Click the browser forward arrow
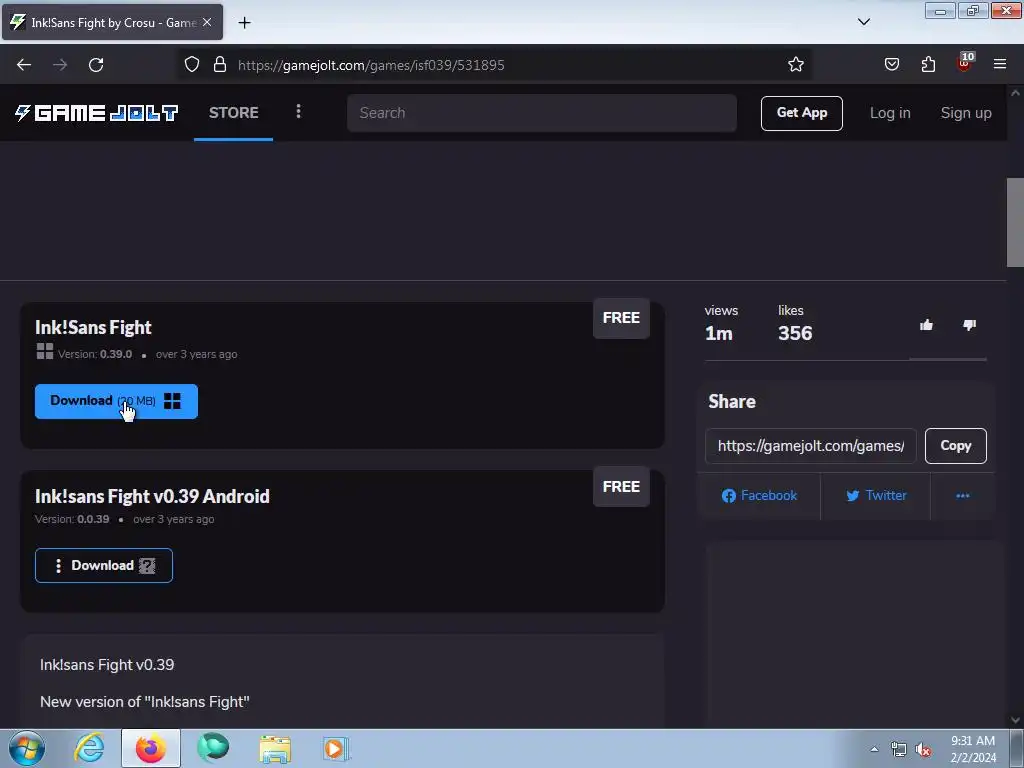 tap(60, 65)
